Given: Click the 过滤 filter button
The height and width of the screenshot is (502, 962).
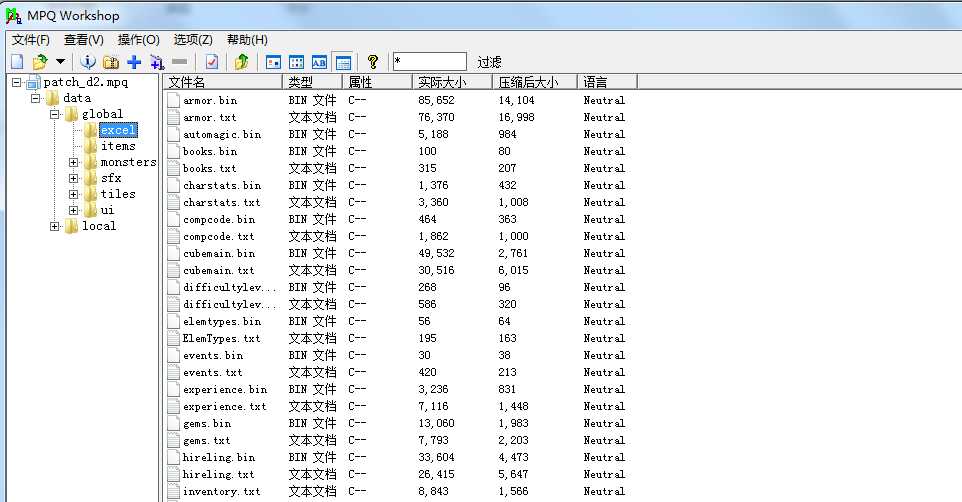Looking at the screenshot, I should [490, 62].
